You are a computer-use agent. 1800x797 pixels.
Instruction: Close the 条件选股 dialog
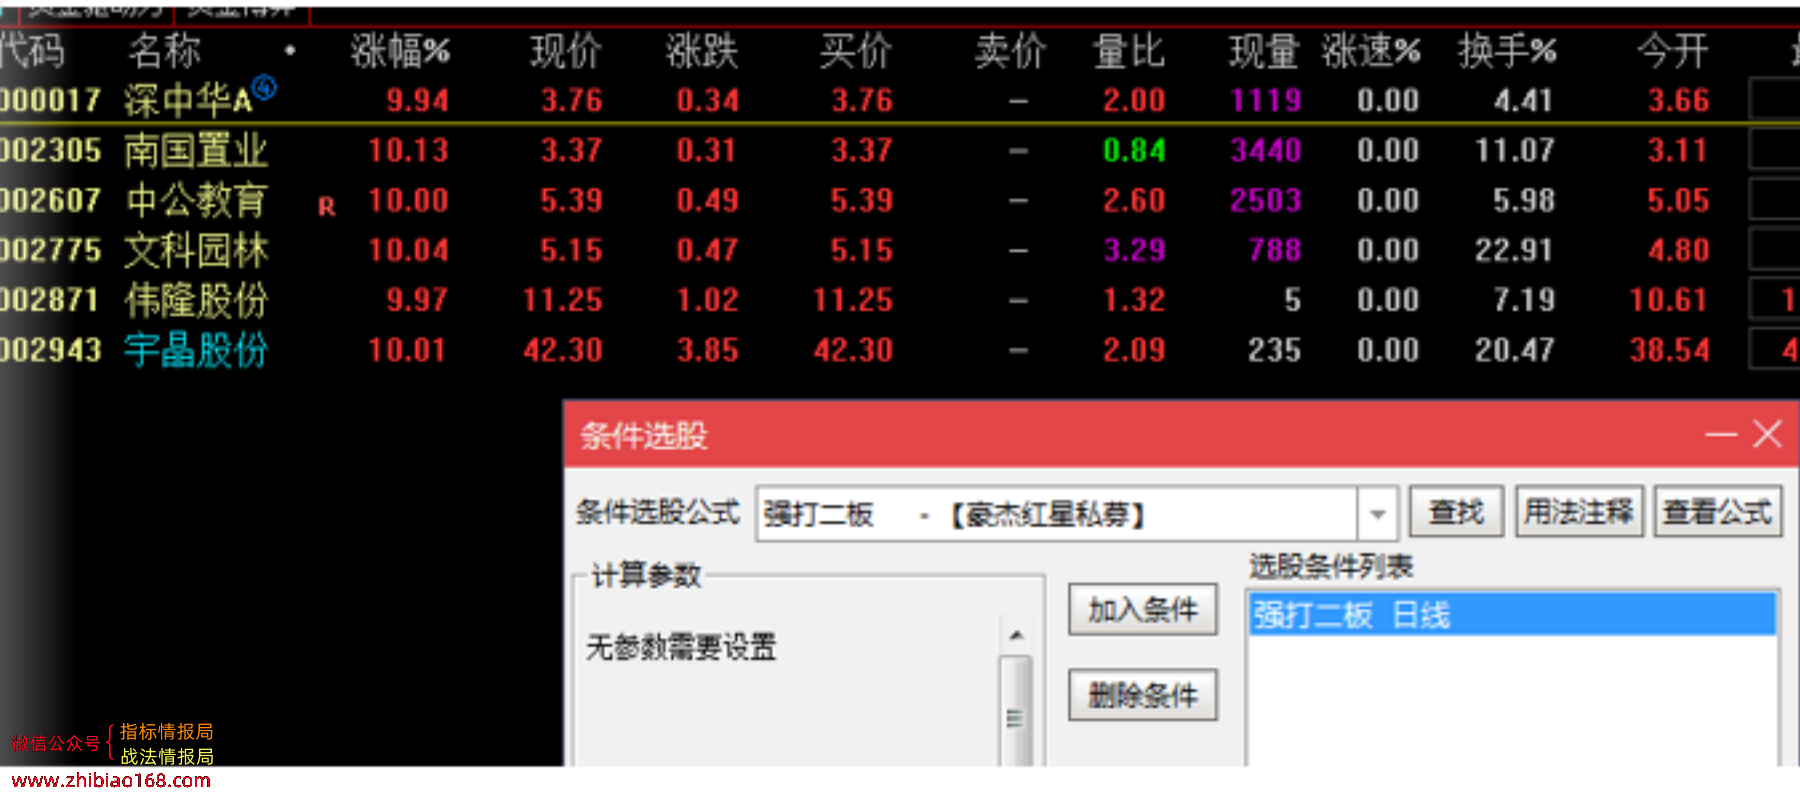pyautogui.click(x=1768, y=434)
